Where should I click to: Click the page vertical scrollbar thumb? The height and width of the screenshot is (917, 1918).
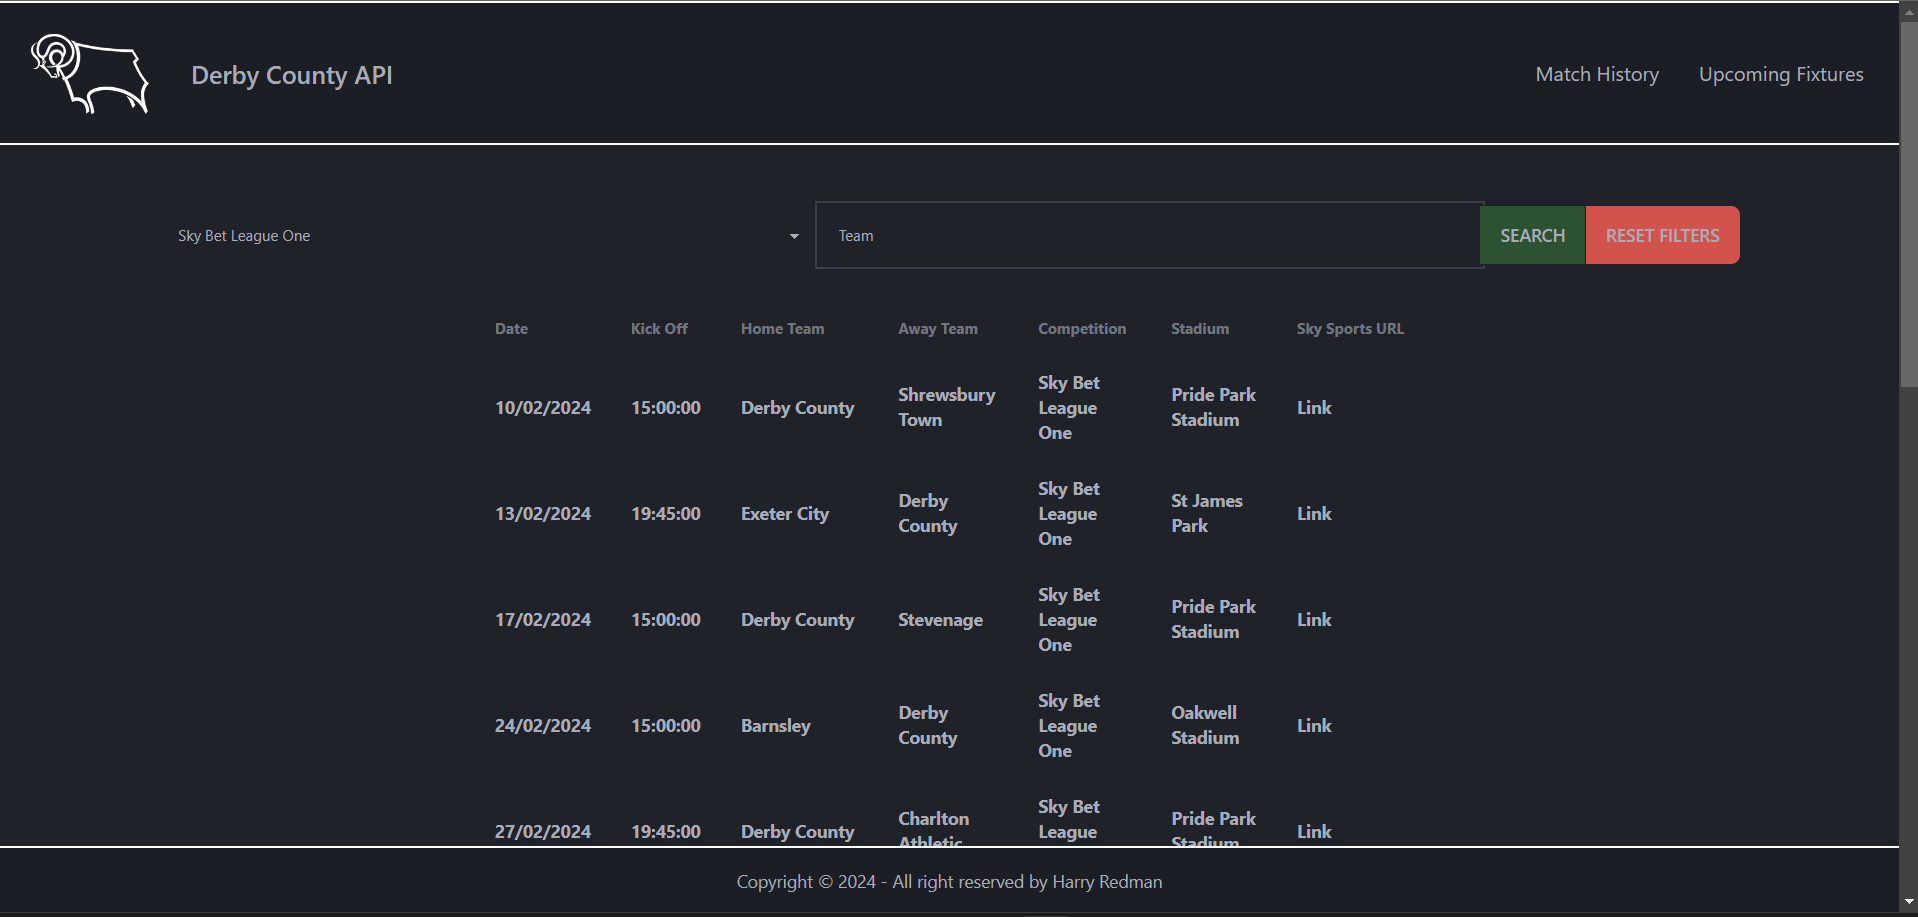coord(1909,204)
